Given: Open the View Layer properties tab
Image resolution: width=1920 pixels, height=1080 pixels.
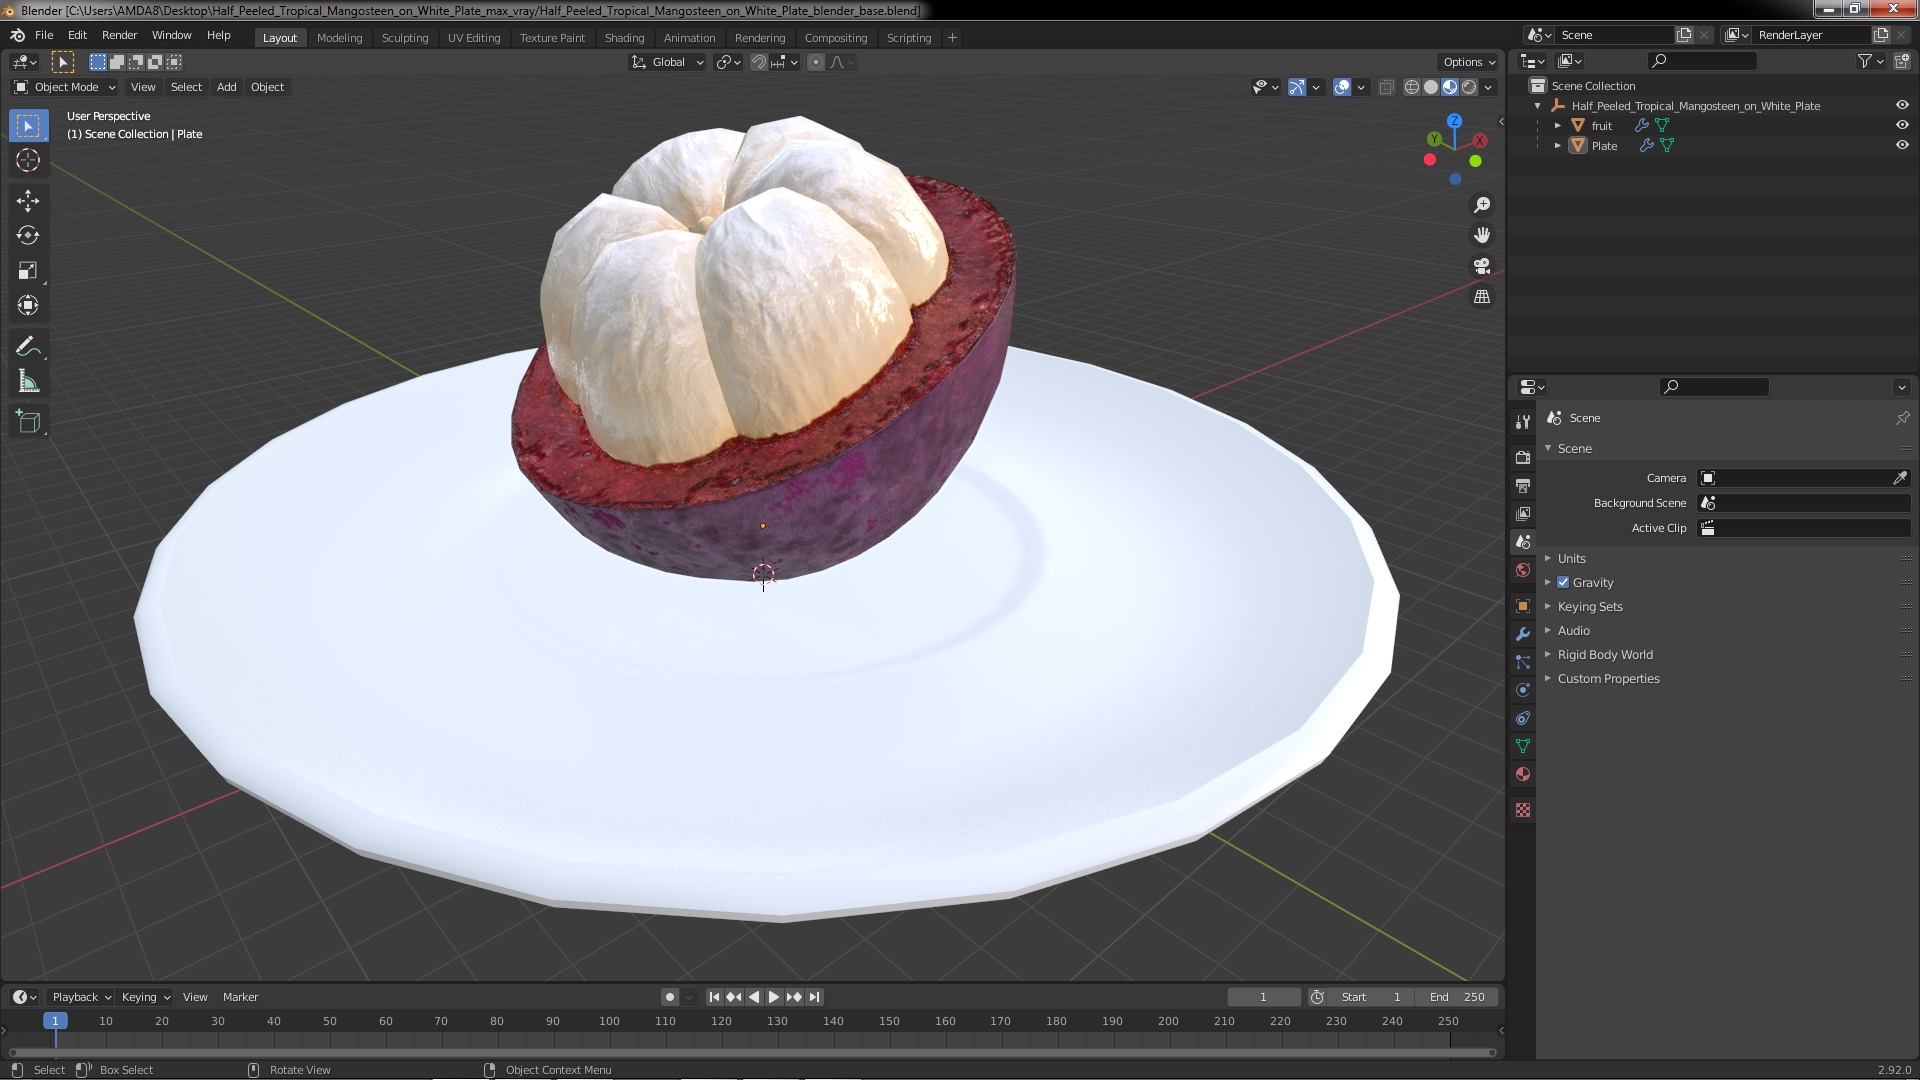Looking at the screenshot, I should click(x=1523, y=513).
